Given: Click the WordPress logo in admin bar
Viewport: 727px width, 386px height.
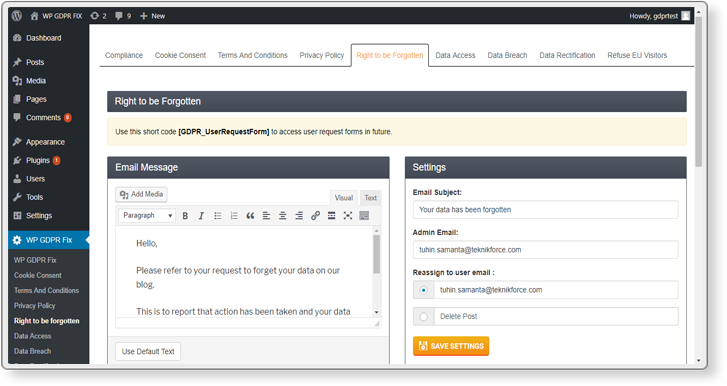Looking at the screenshot, I should [x=17, y=16].
